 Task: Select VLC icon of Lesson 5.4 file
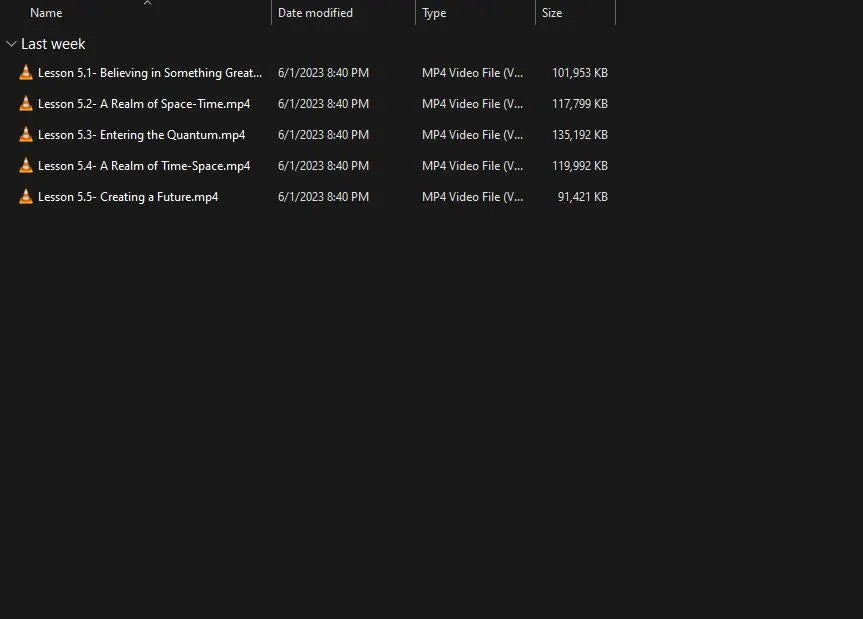click(x=26, y=166)
